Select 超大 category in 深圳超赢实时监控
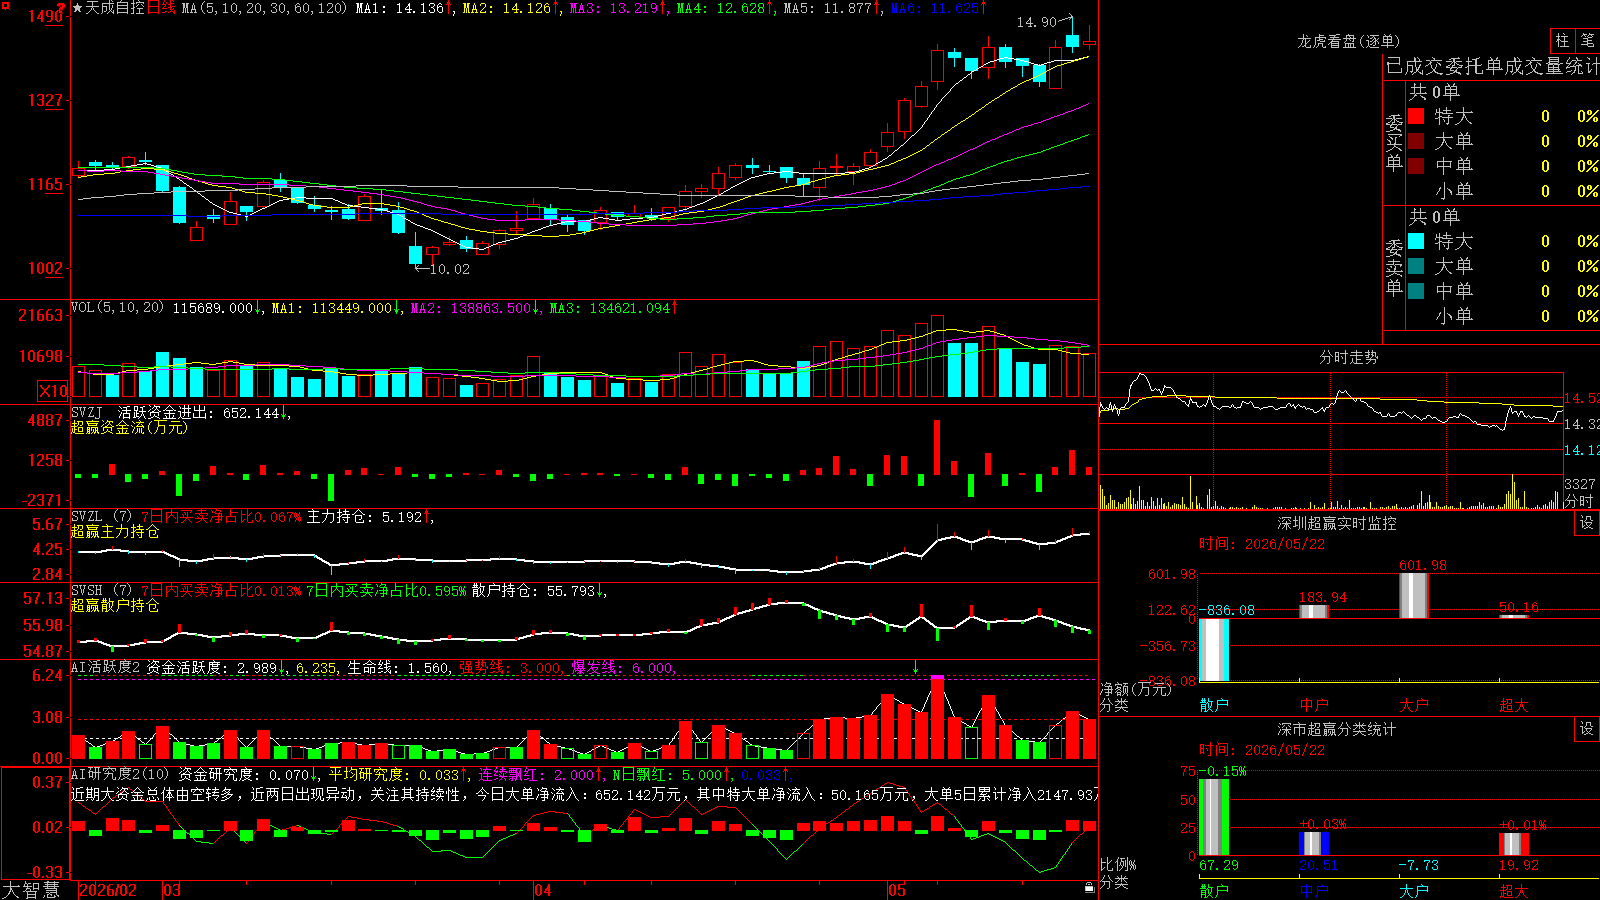The width and height of the screenshot is (1600, 900). (1514, 705)
